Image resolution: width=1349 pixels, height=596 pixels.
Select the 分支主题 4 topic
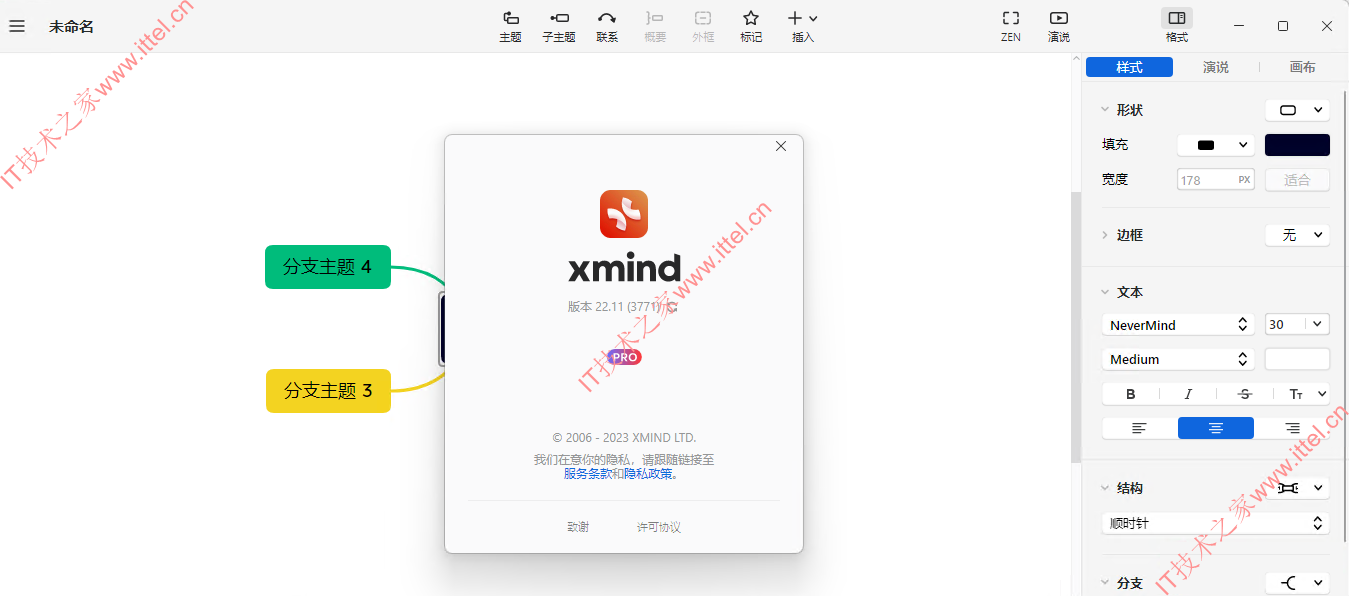click(328, 267)
